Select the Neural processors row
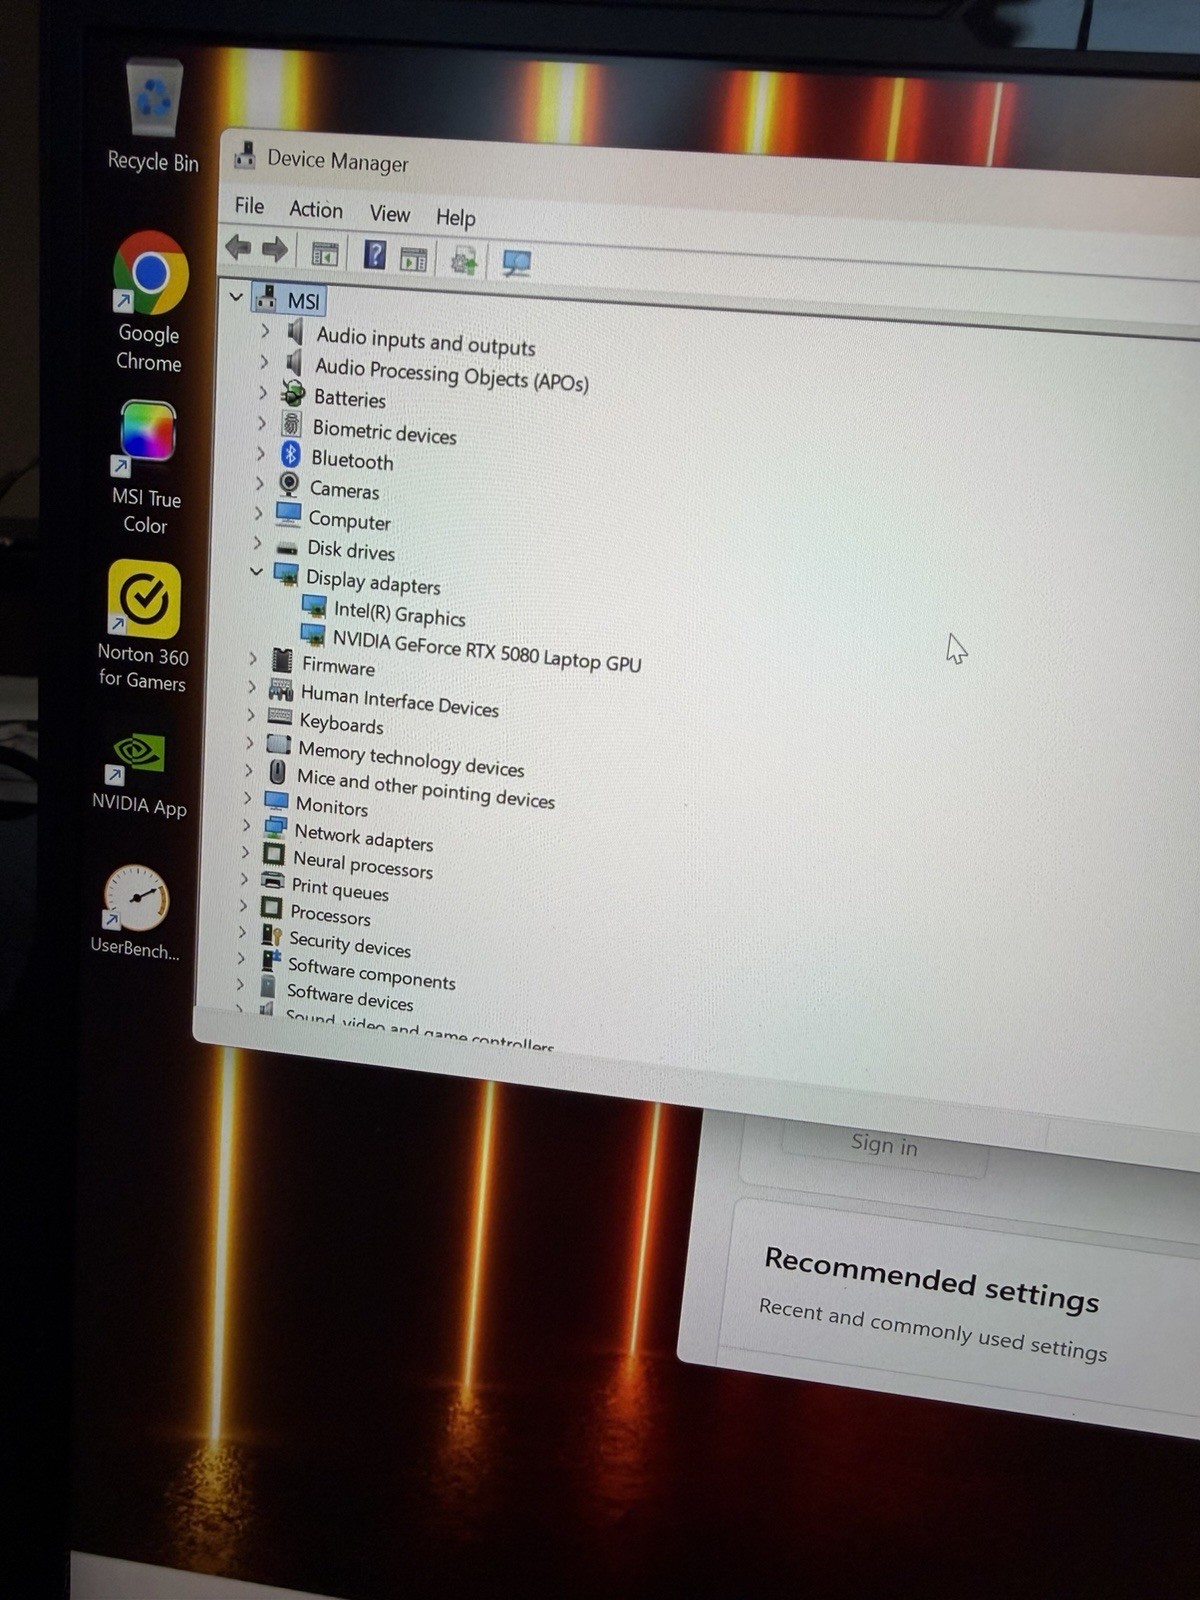 pyautogui.click(x=347, y=862)
